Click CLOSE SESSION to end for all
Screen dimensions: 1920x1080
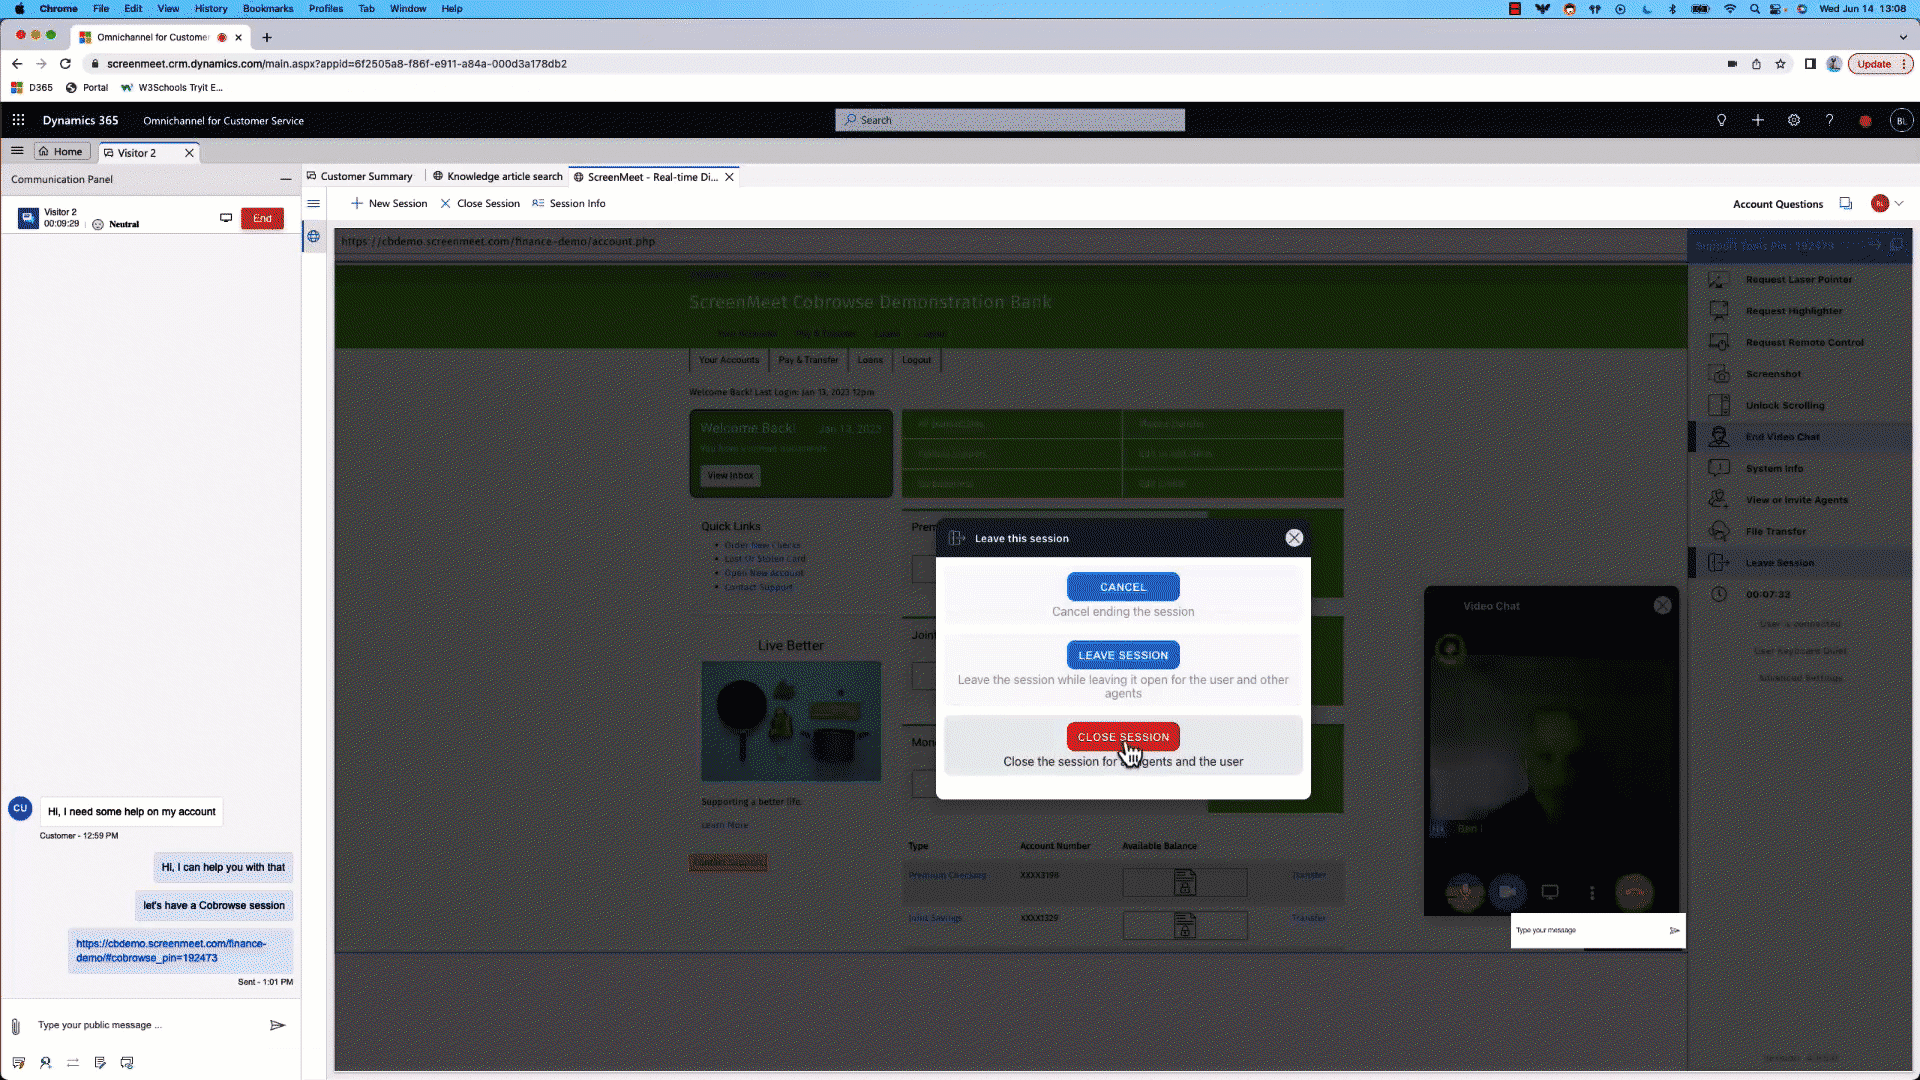click(x=1122, y=737)
